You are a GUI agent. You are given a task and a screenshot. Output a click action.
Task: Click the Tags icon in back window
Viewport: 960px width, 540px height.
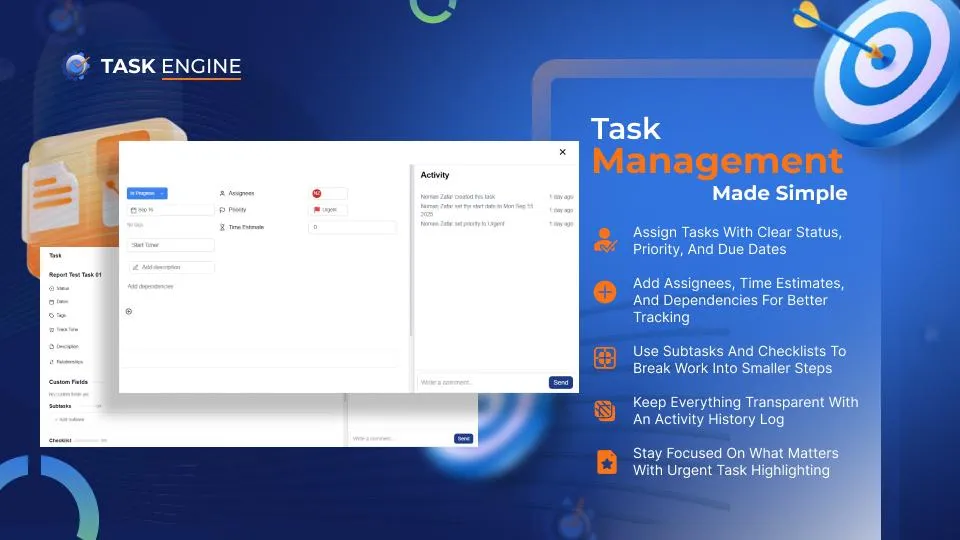tap(51, 315)
